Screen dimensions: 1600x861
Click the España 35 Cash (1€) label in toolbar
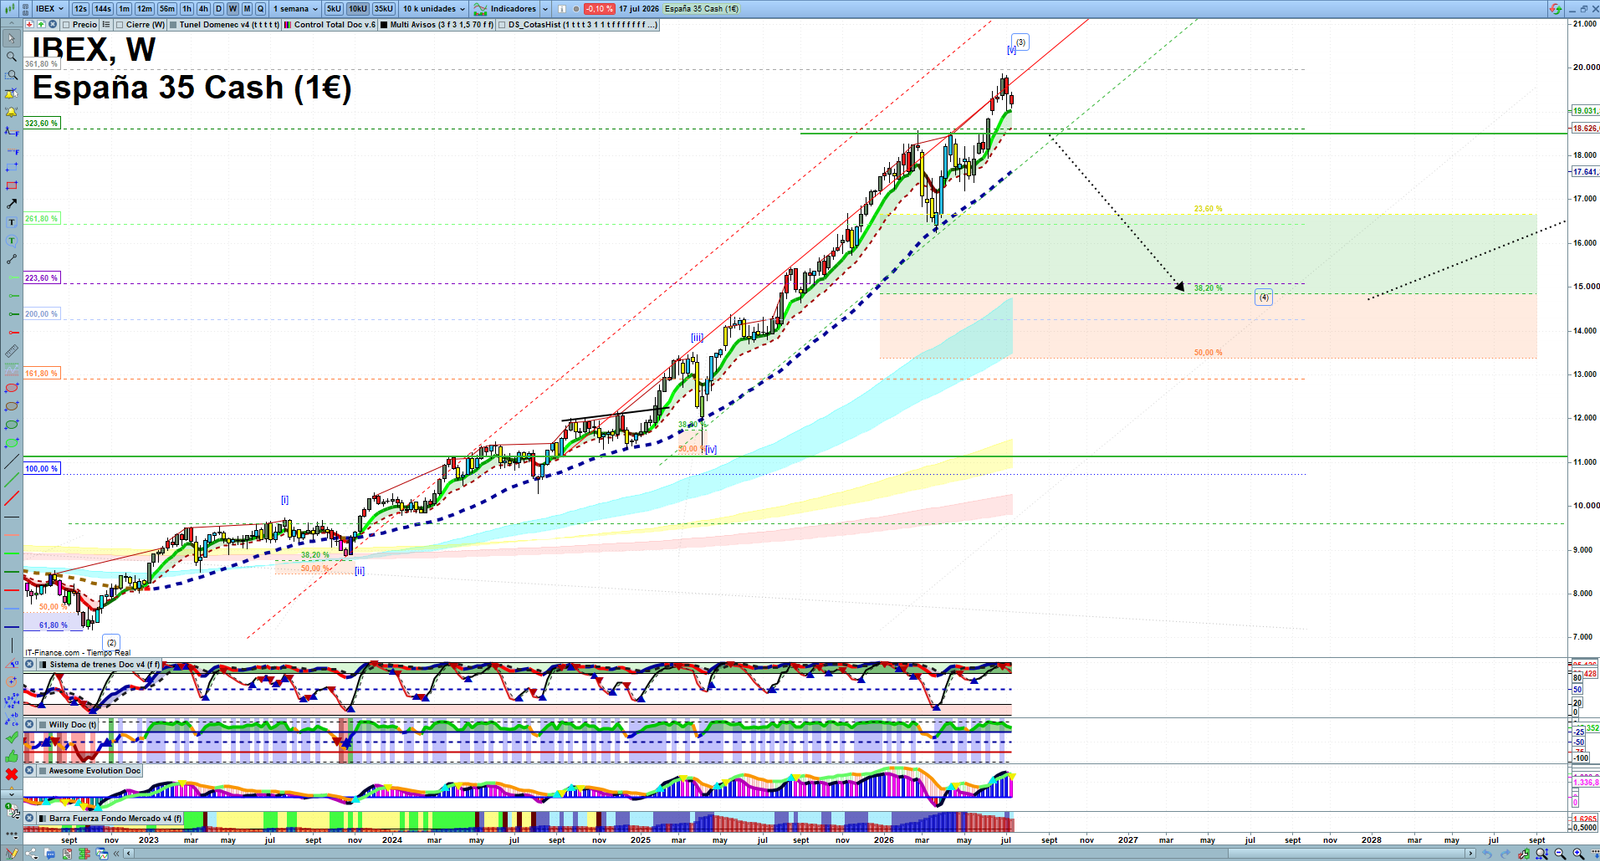[x=701, y=9]
